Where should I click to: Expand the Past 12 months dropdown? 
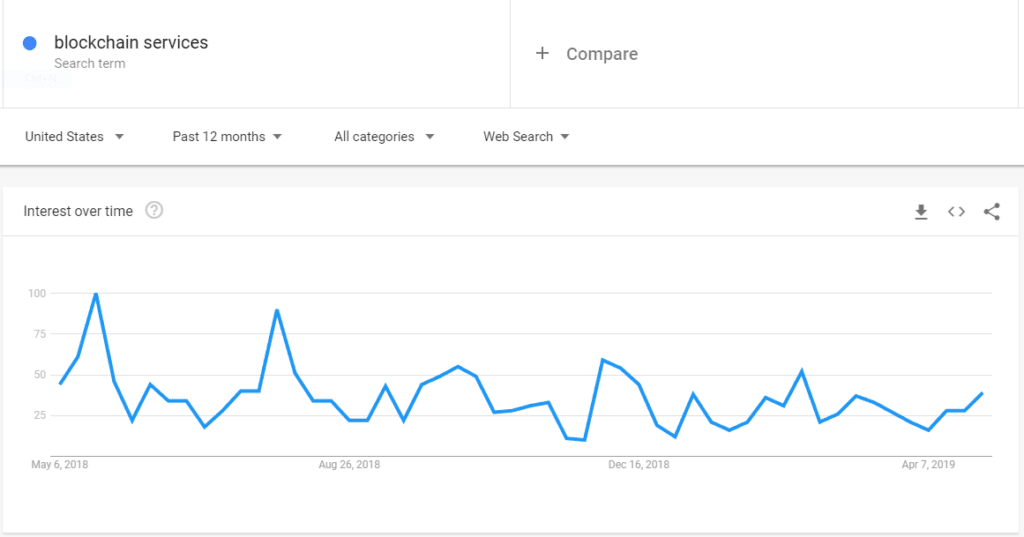click(227, 137)
